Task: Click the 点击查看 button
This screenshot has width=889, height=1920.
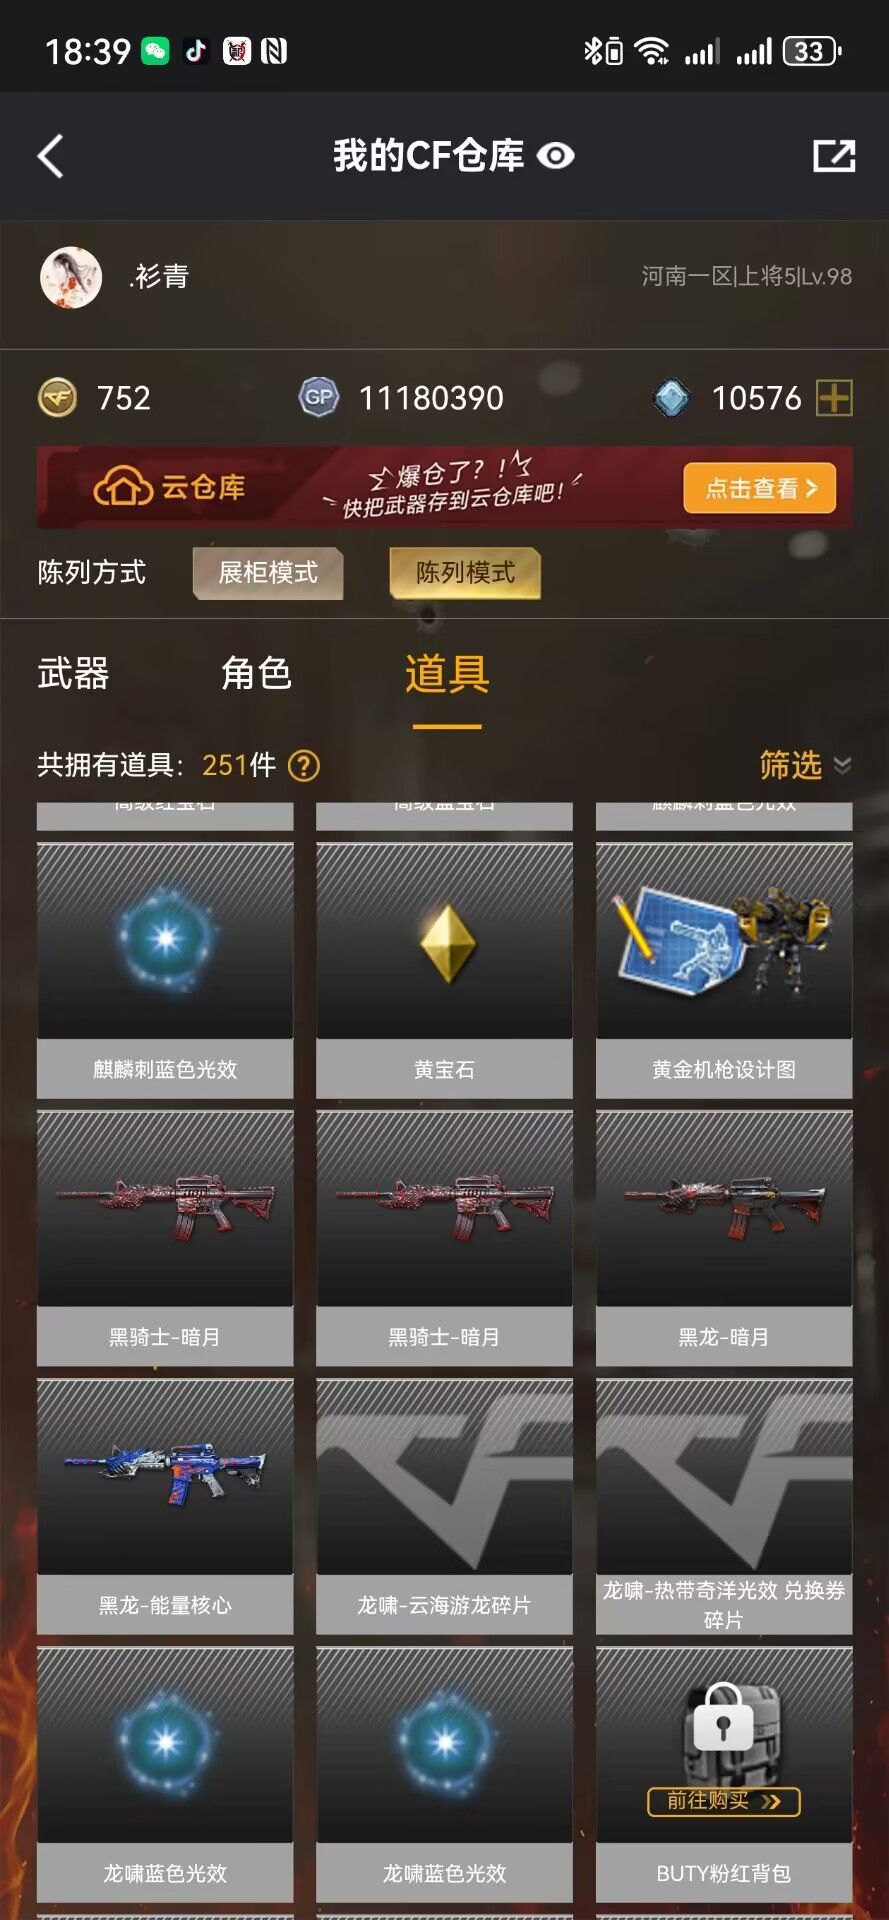Action: [x=760, y=488]
